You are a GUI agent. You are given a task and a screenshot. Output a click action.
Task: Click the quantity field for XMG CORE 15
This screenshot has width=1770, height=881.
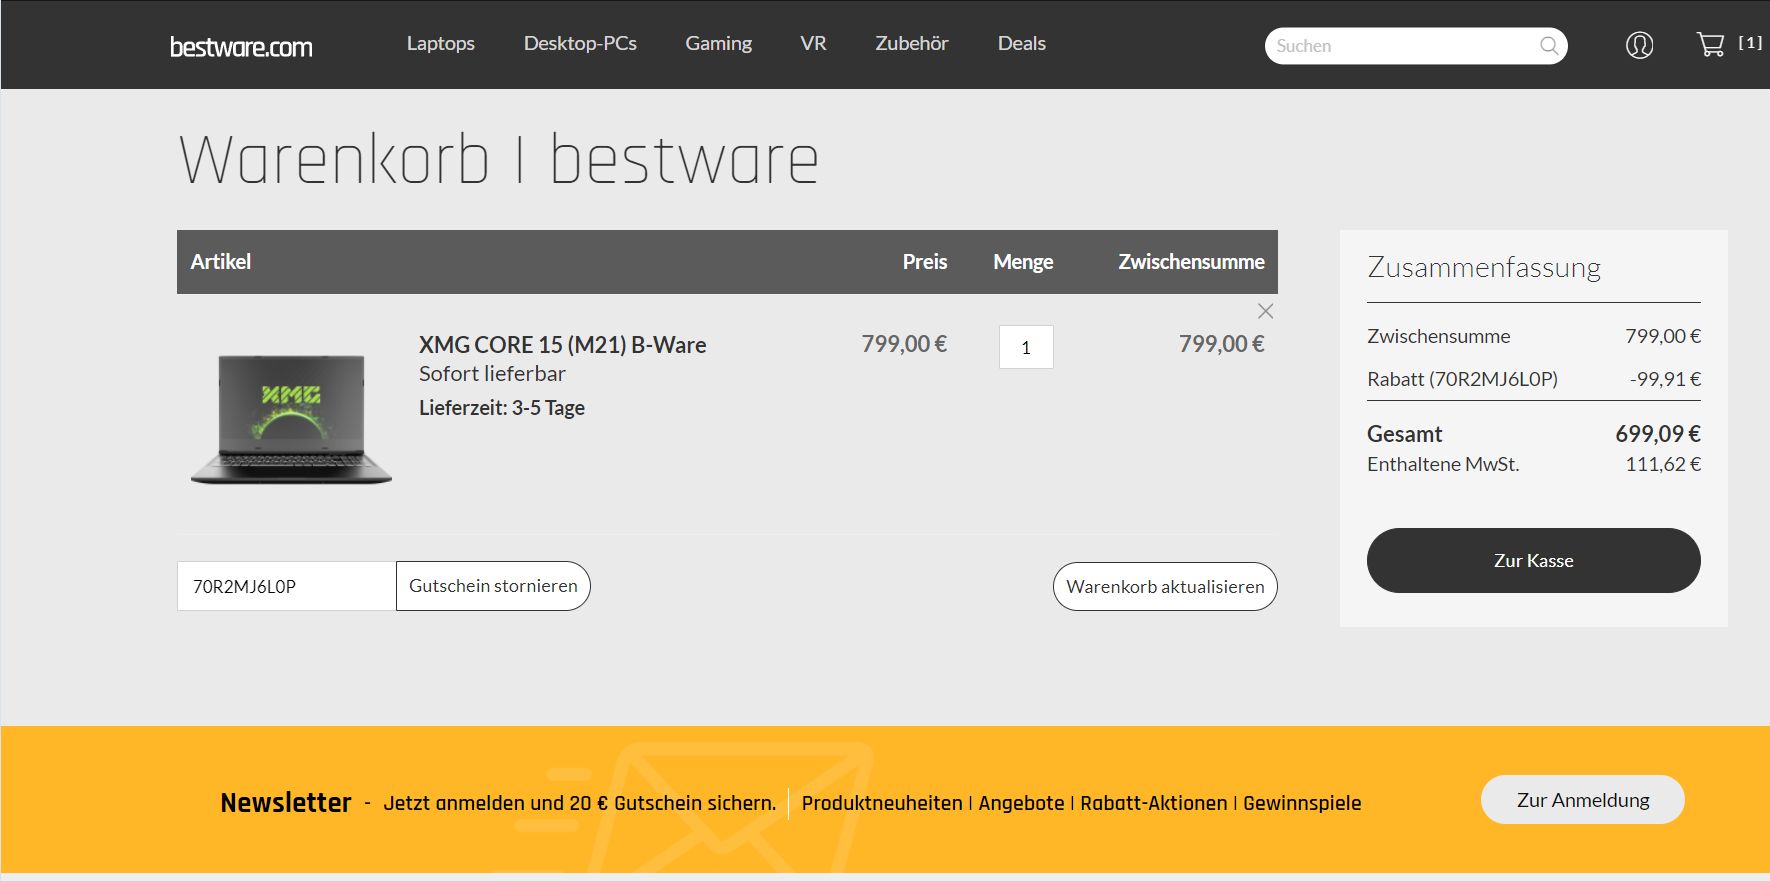1026,347
